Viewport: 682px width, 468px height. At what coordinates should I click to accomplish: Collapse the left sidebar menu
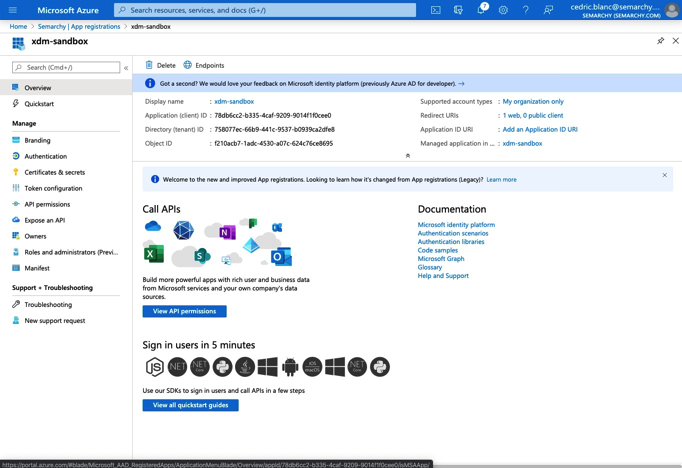[126, 68]
